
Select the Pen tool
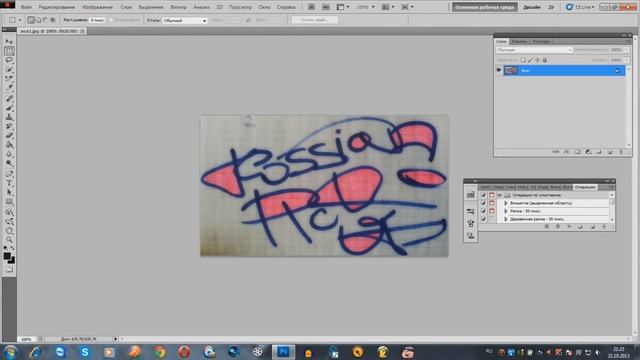(9, 174)
